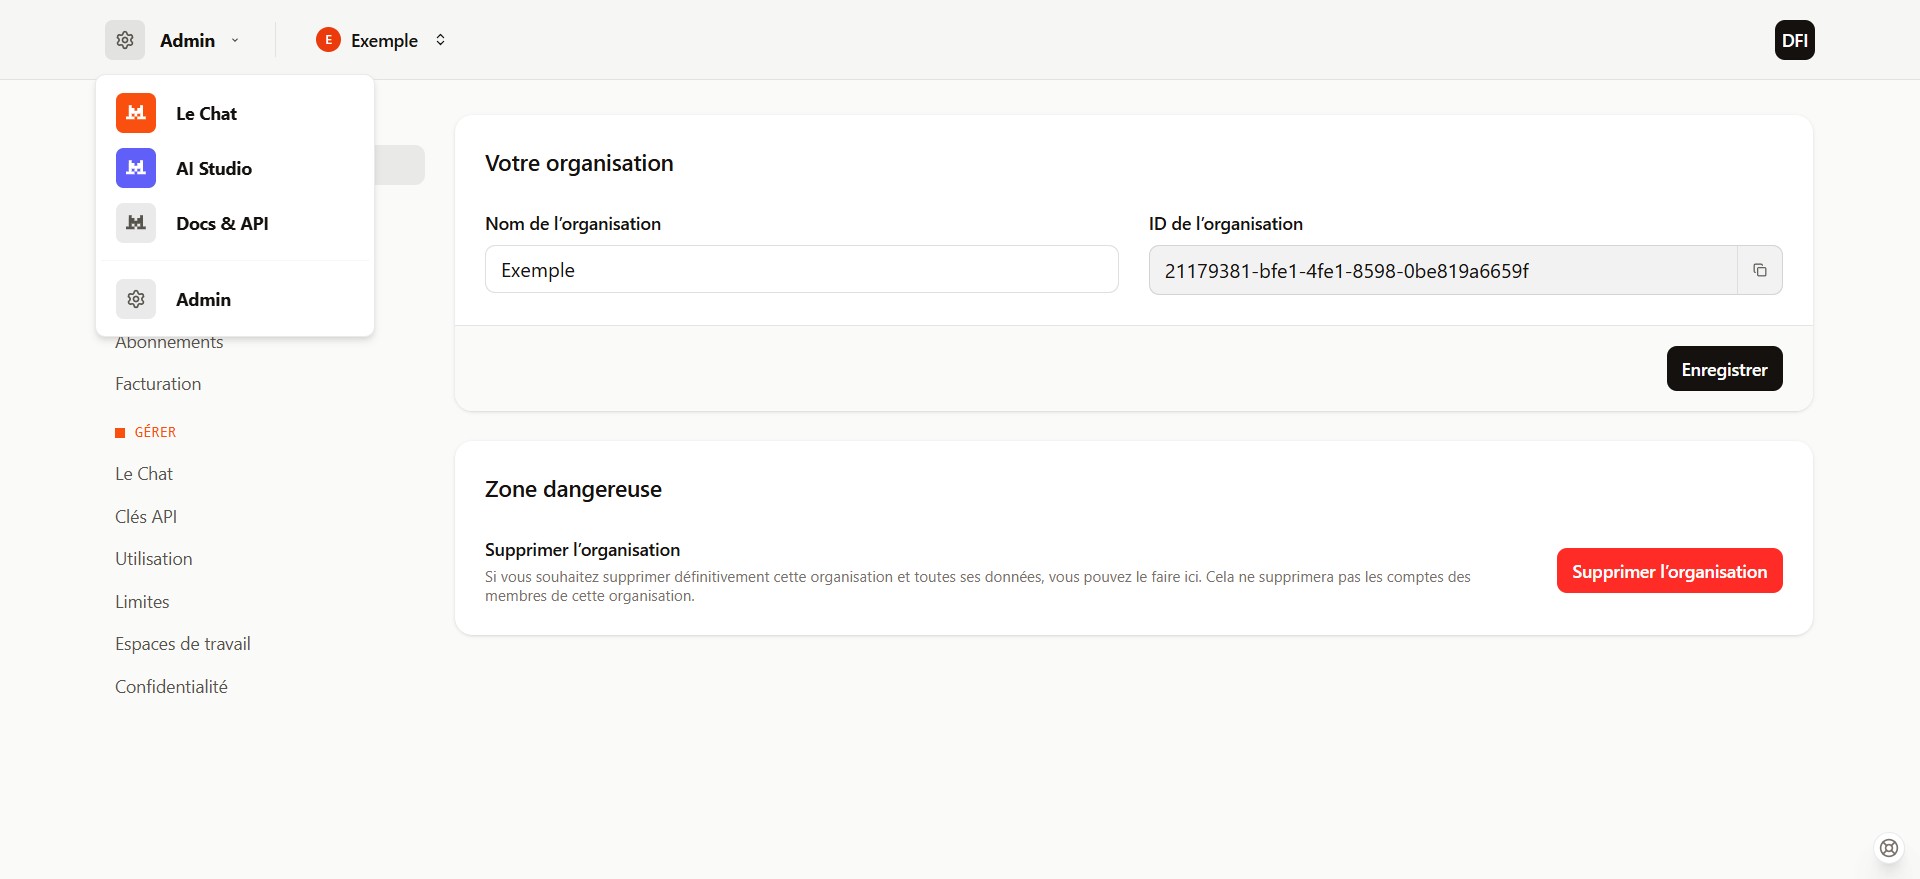Click the Zone dangereuse heading

573,489
